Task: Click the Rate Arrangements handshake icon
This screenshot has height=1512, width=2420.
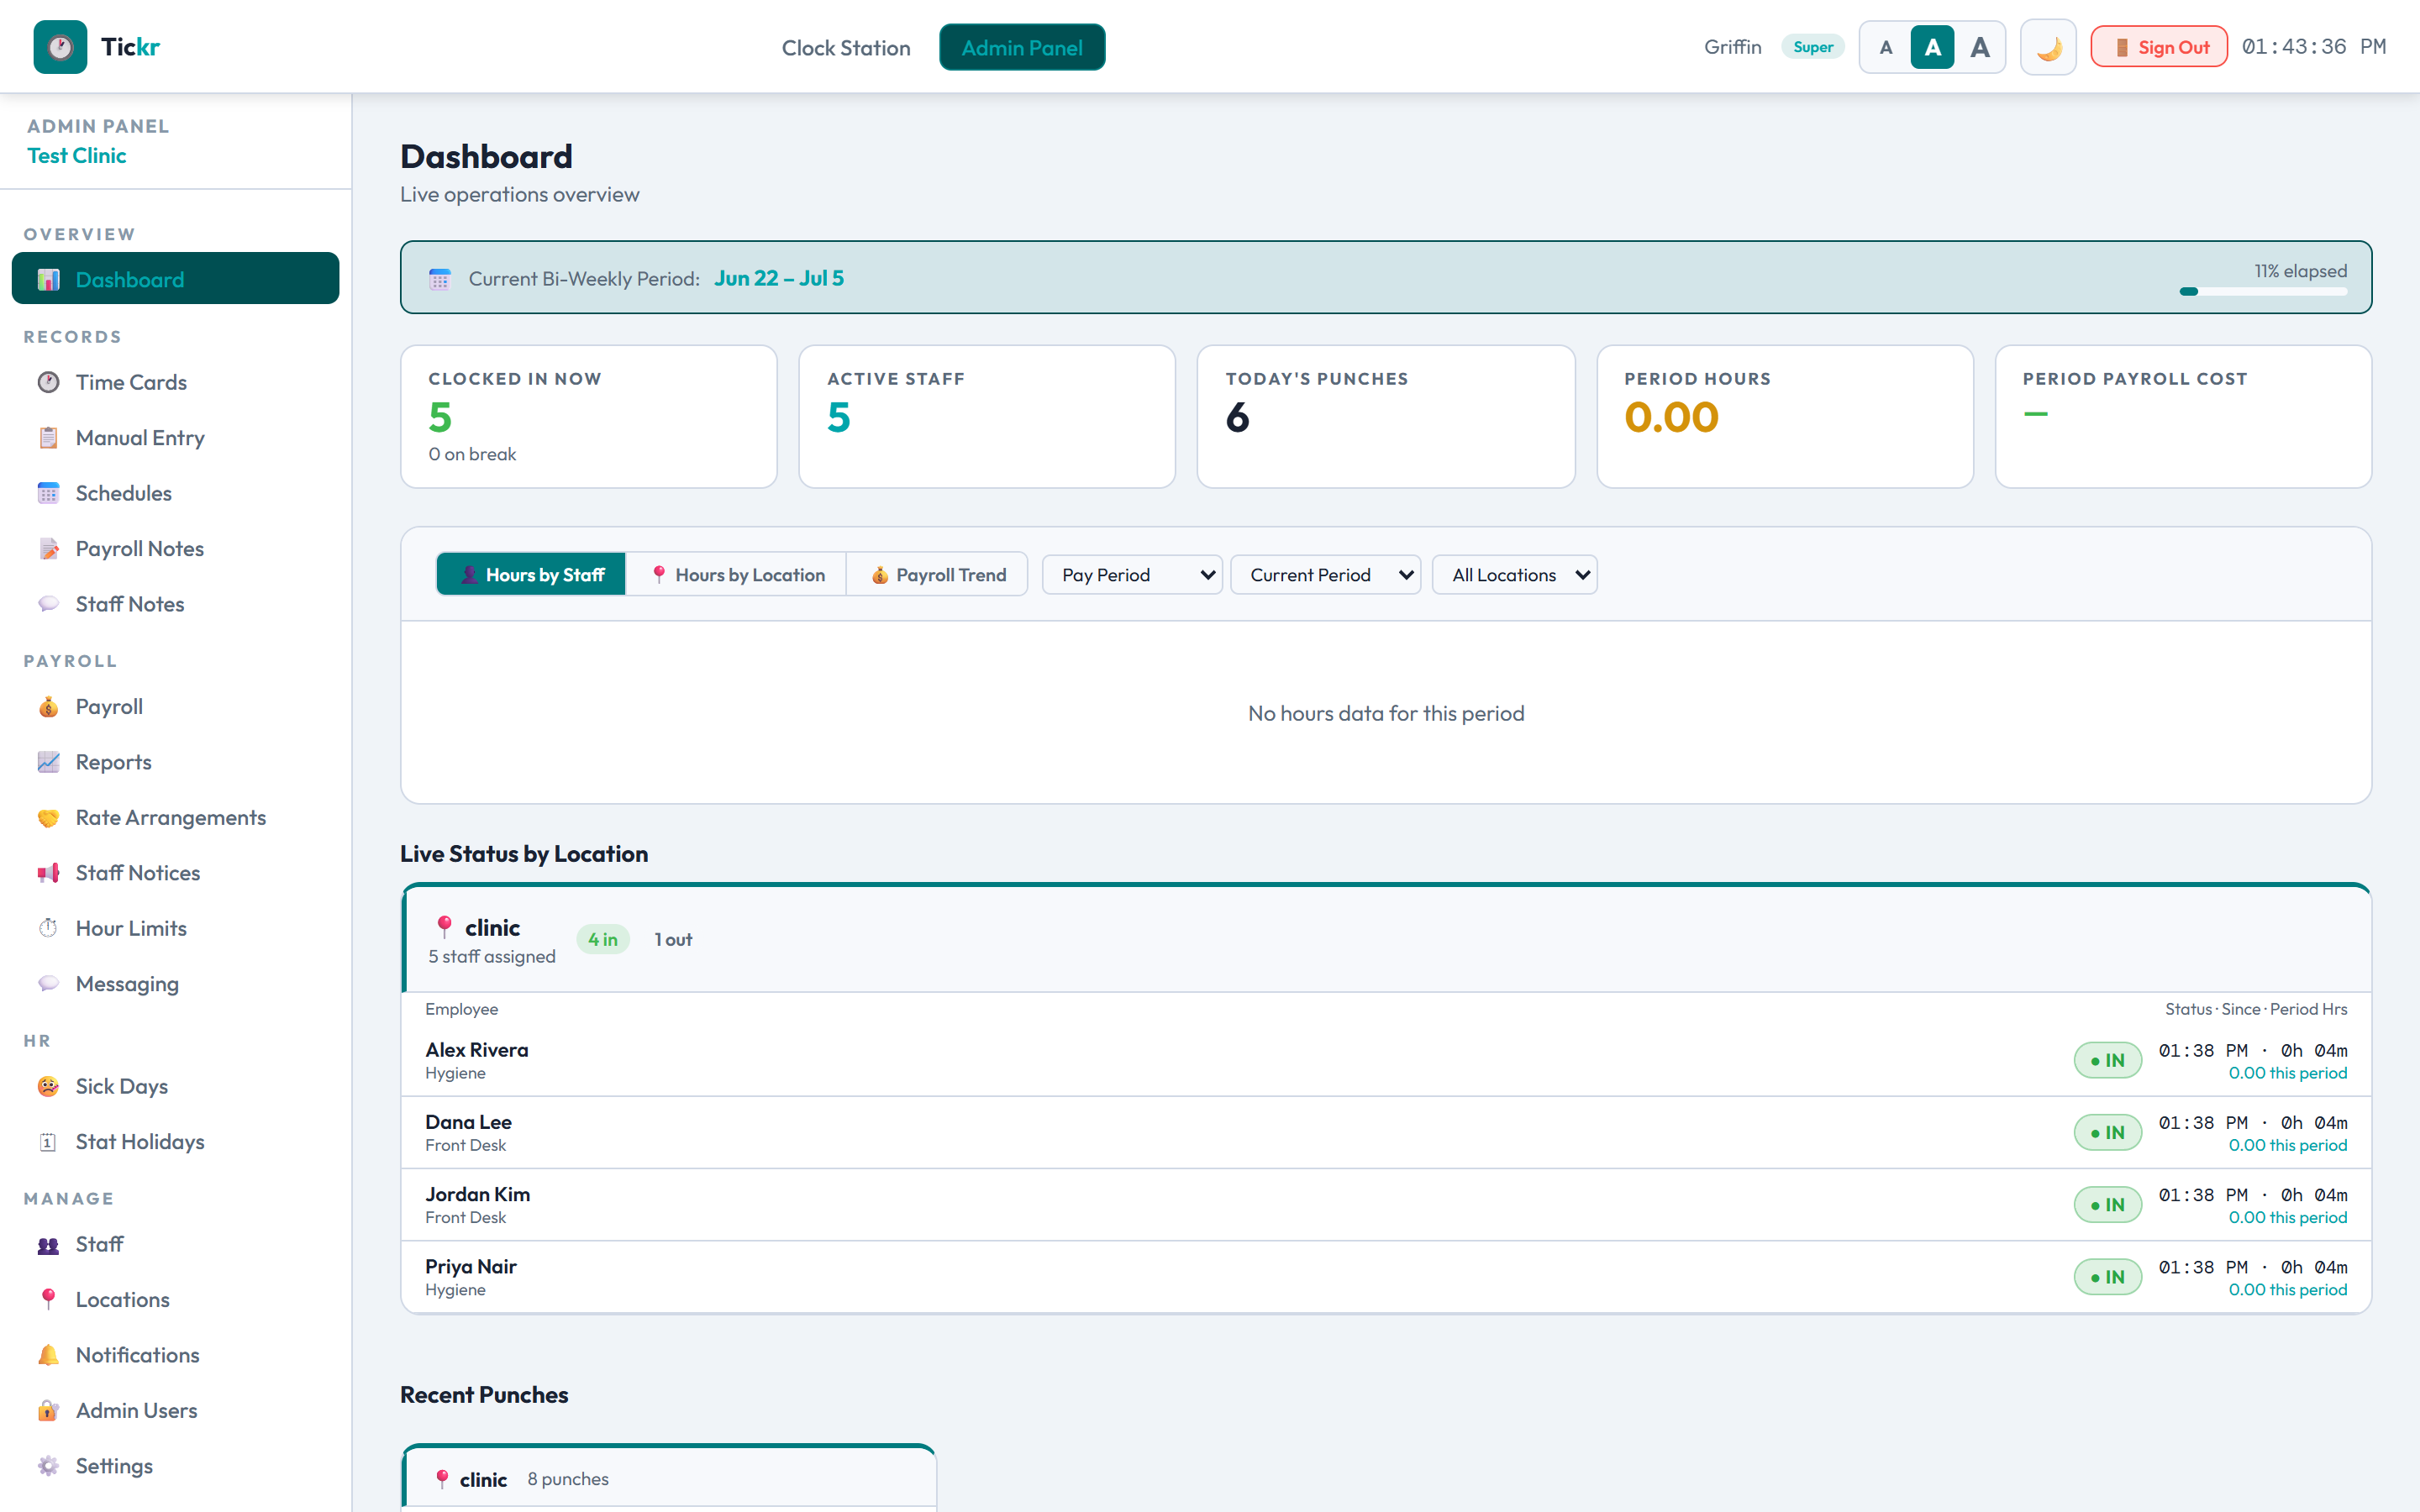Action: 48,818
